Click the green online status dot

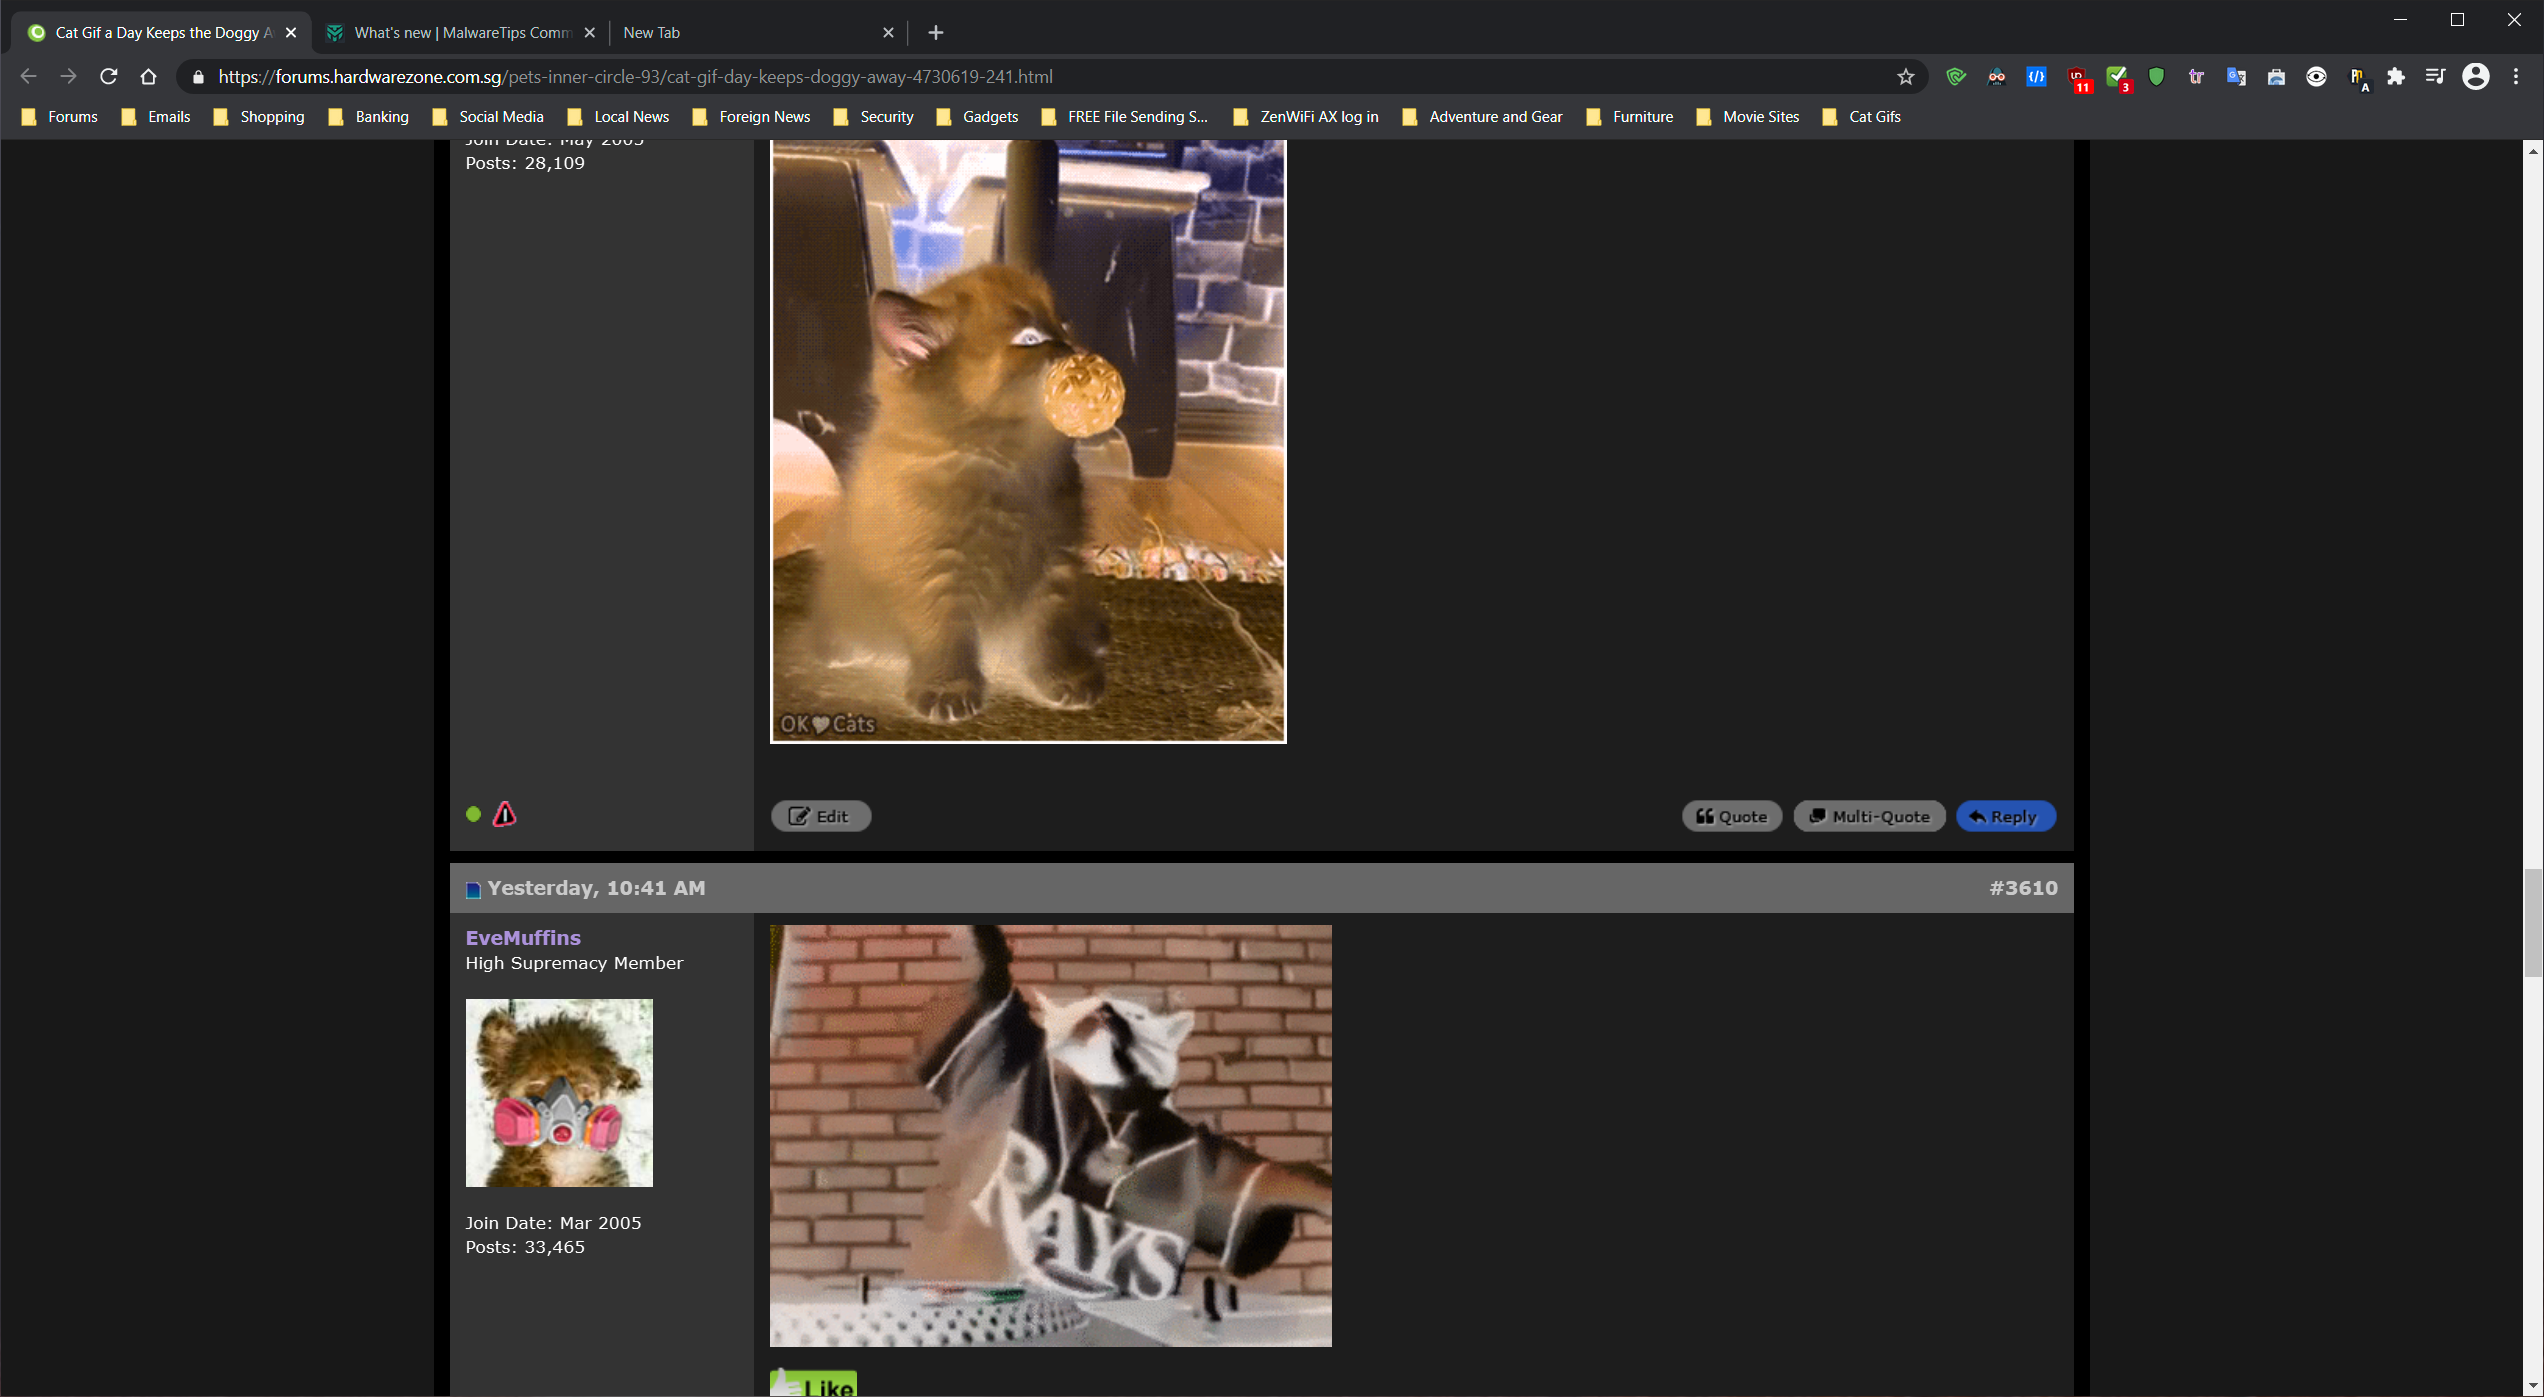click(x=474, y=814)
